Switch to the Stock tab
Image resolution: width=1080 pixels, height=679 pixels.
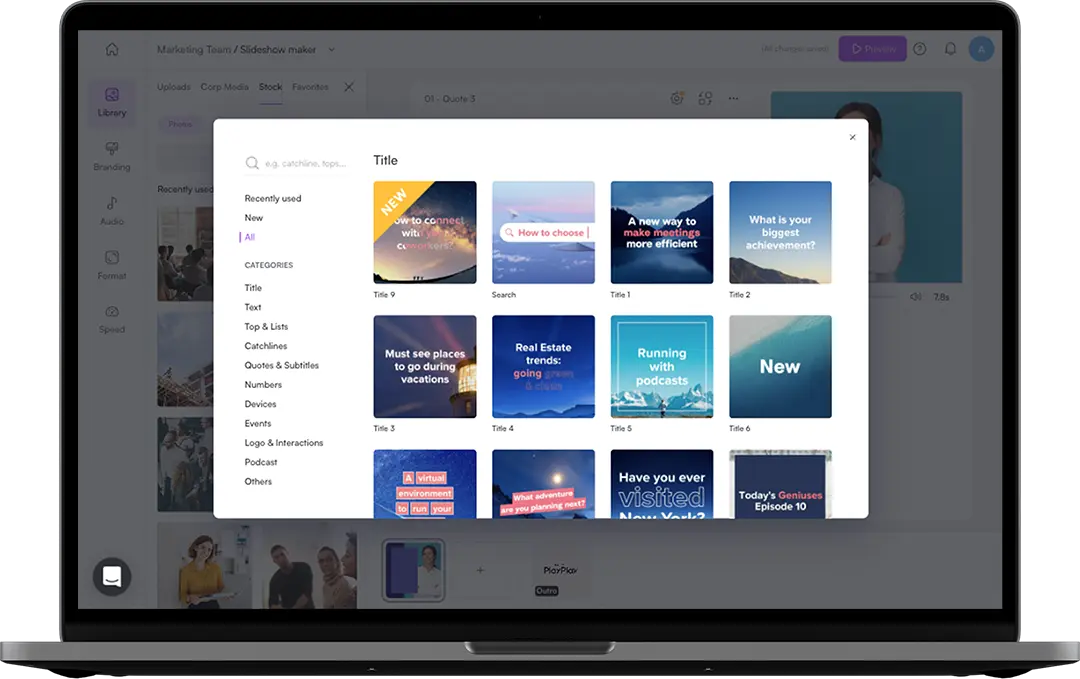click(x=269, y=86)
